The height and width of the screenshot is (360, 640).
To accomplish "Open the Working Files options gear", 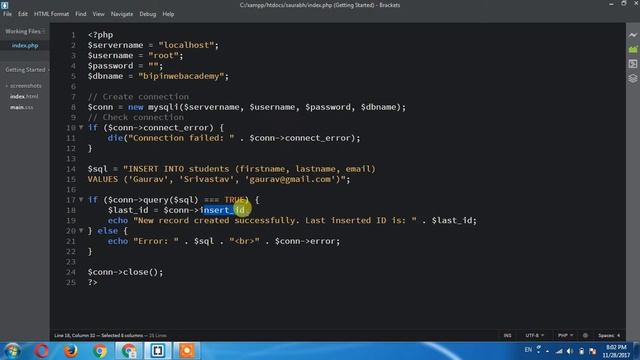I will click(x=44, y=31).
